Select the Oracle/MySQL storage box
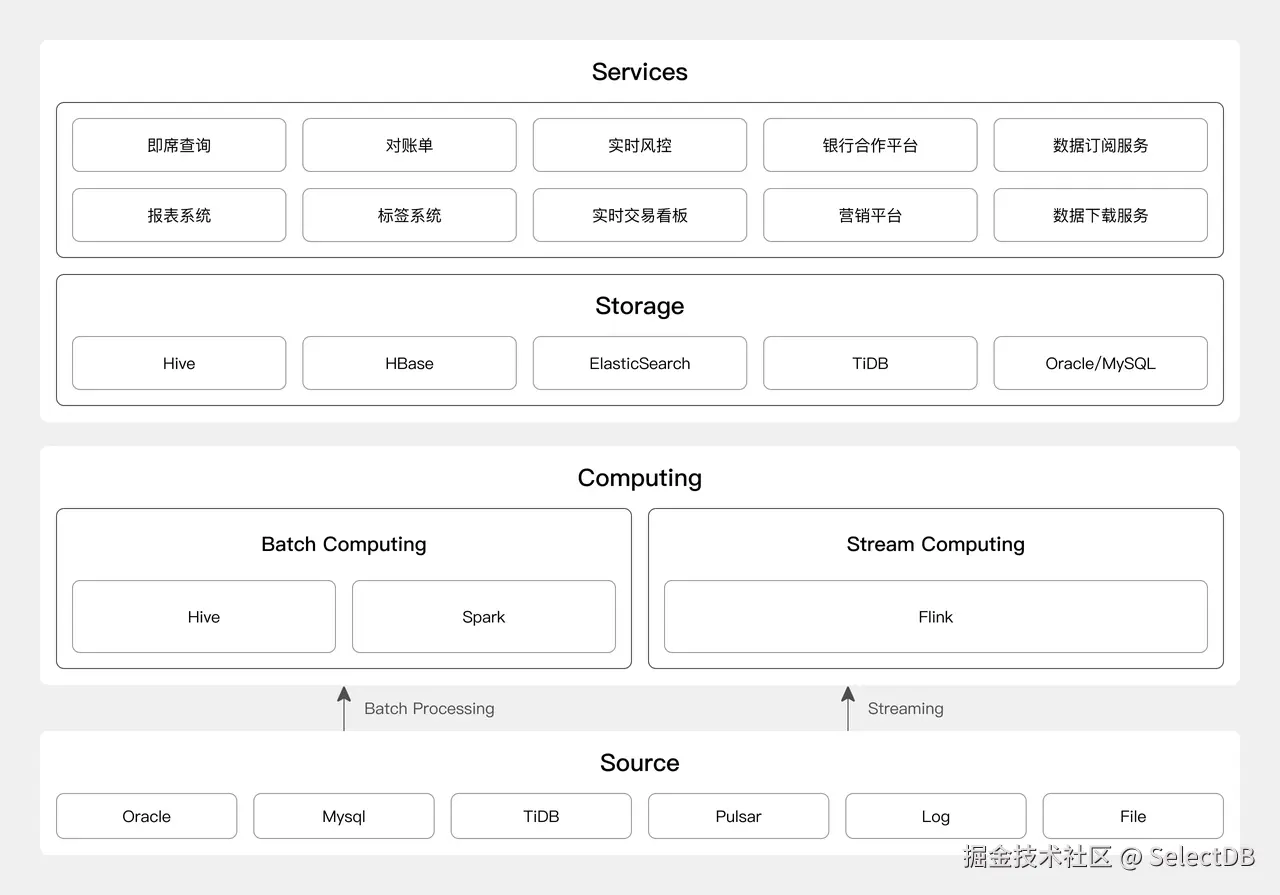 [1100, 363]
